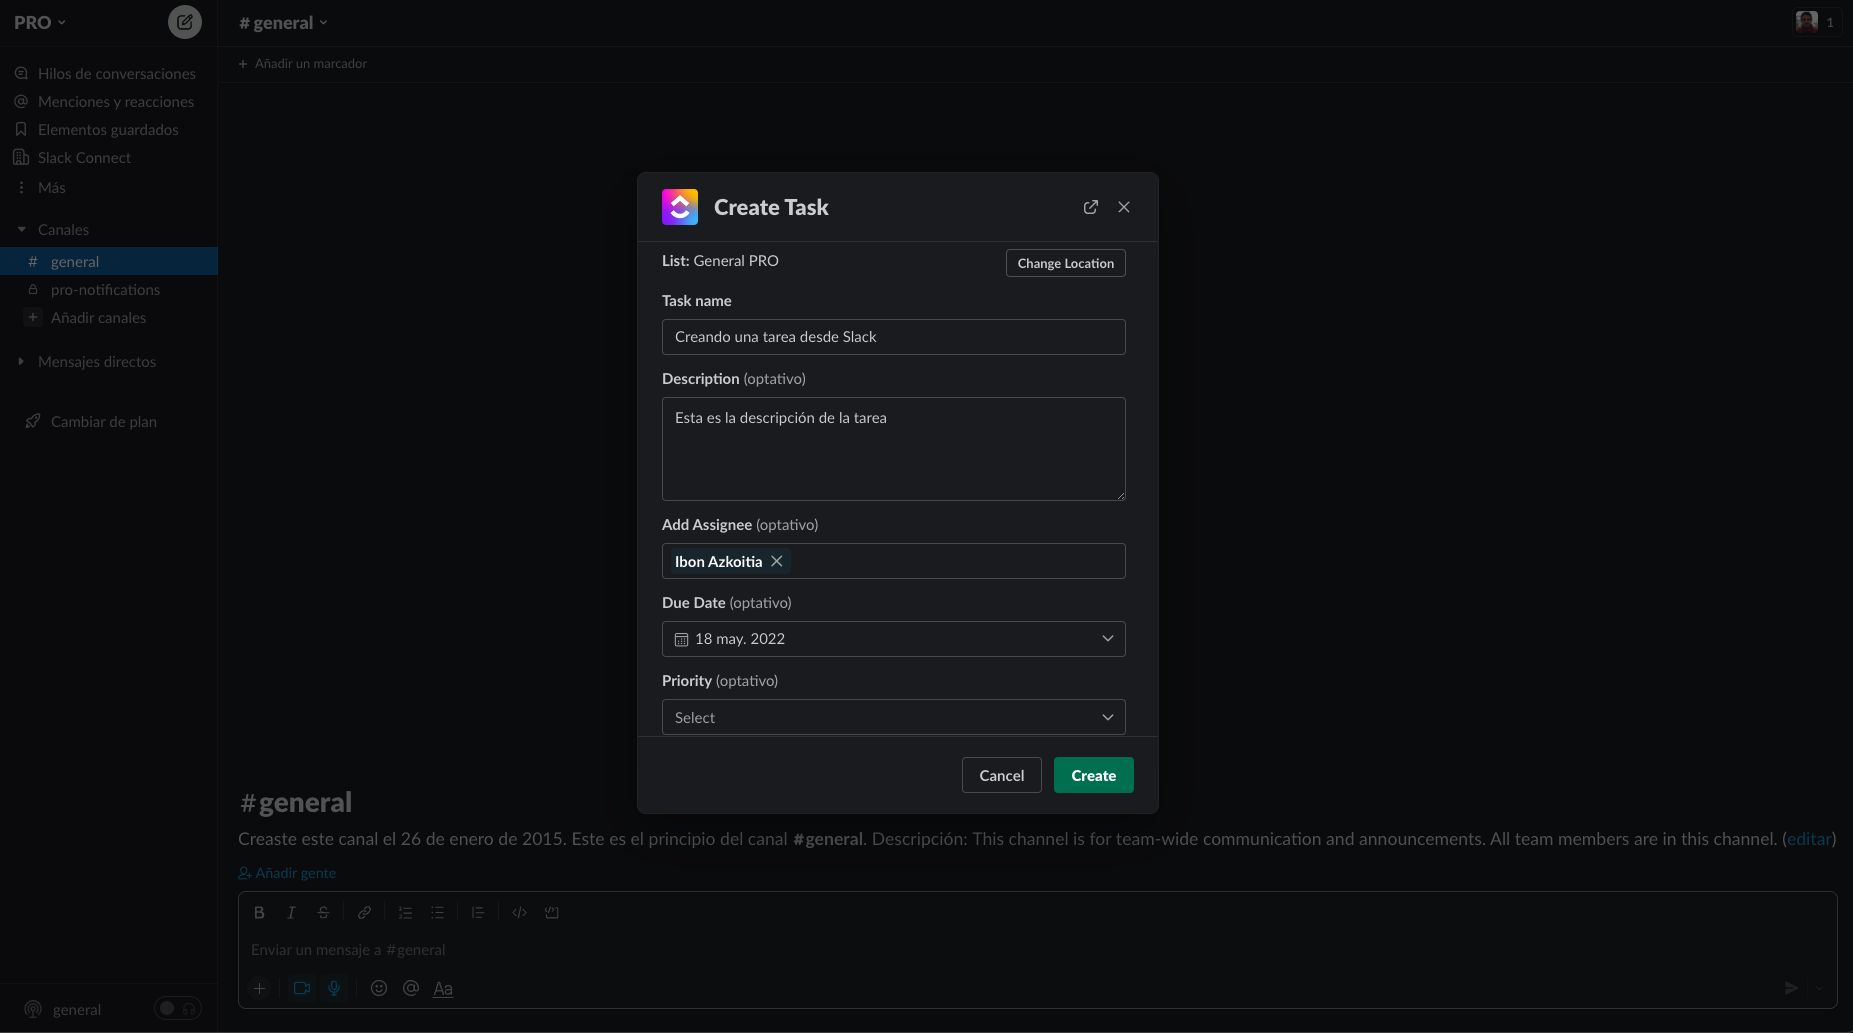Click the Create button
The width and height of the screenshot is (1853, 1033).
tap(1094, 775)
